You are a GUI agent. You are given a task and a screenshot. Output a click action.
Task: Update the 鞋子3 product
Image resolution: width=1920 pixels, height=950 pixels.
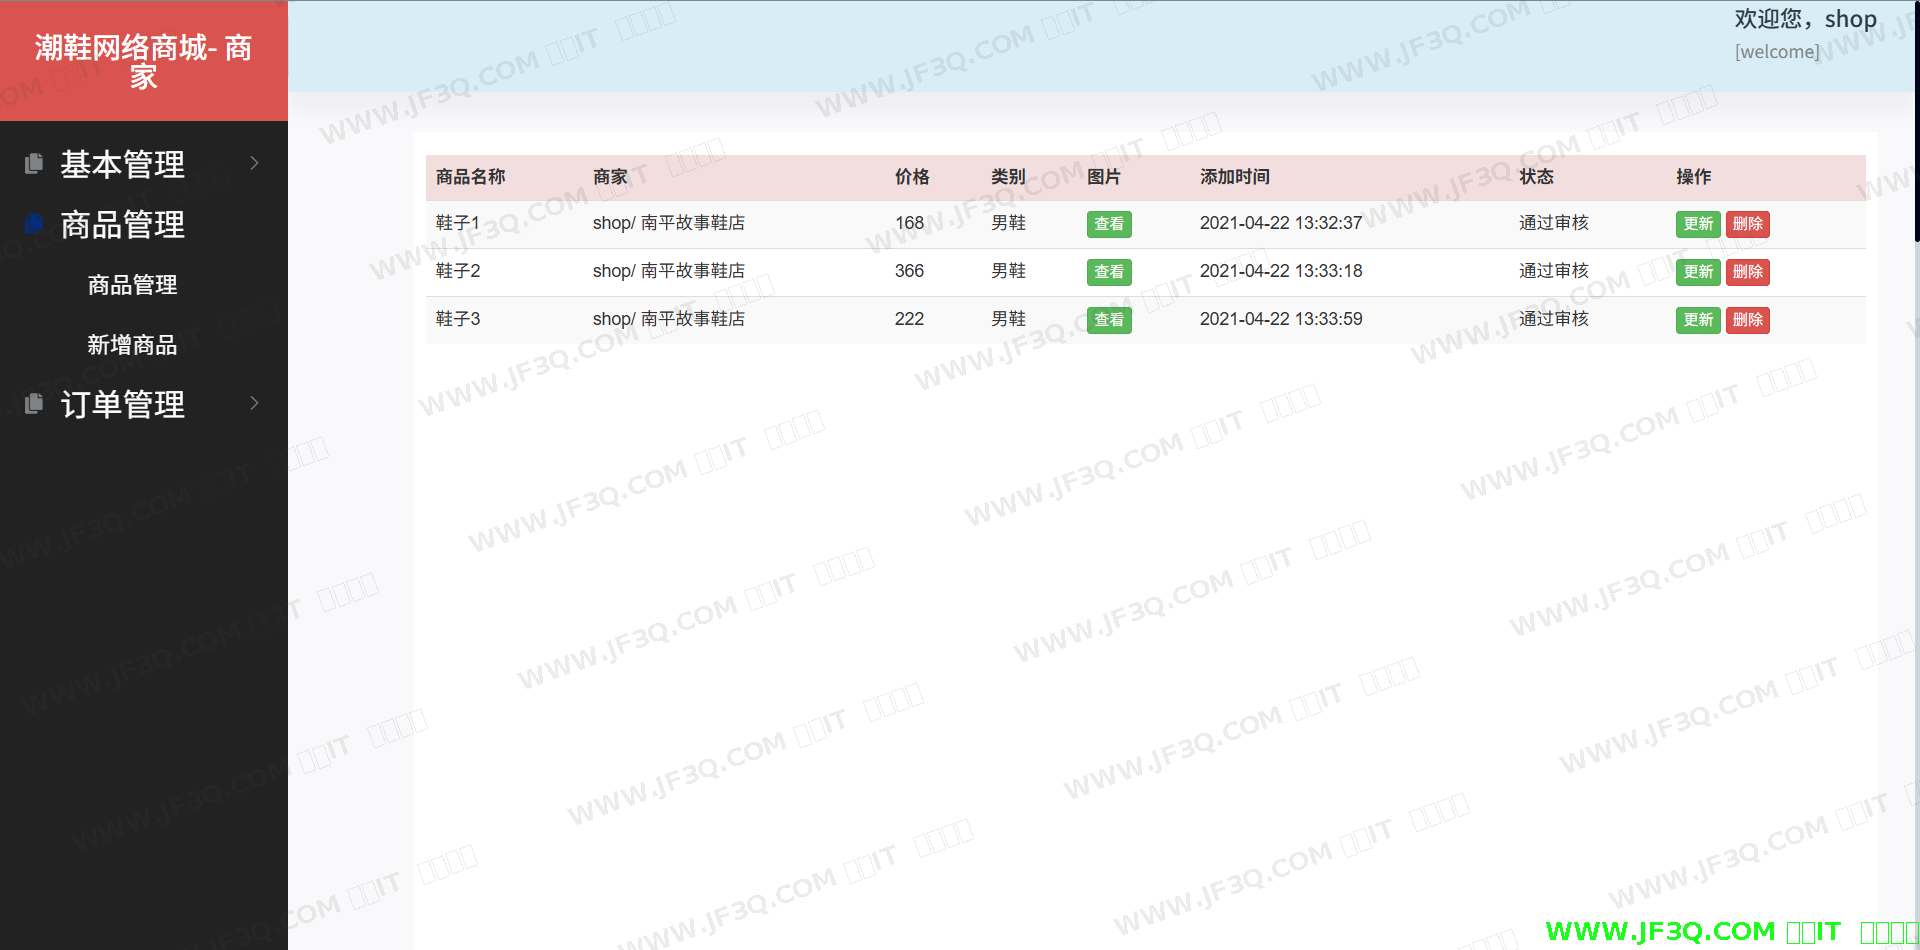pos(1697,320)
